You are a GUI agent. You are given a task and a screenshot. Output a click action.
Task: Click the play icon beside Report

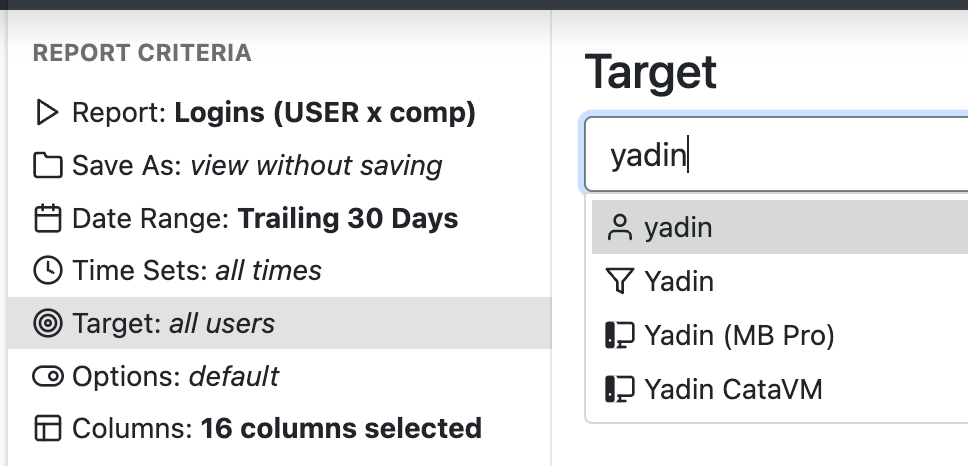click(x=47, y=113)
